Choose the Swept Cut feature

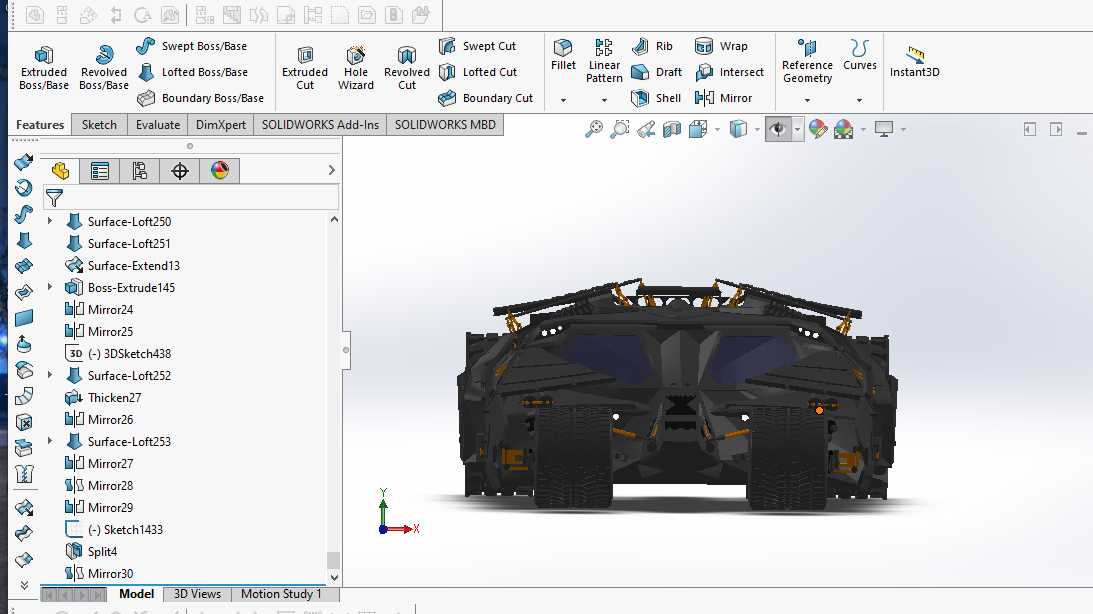pos(477,46)
